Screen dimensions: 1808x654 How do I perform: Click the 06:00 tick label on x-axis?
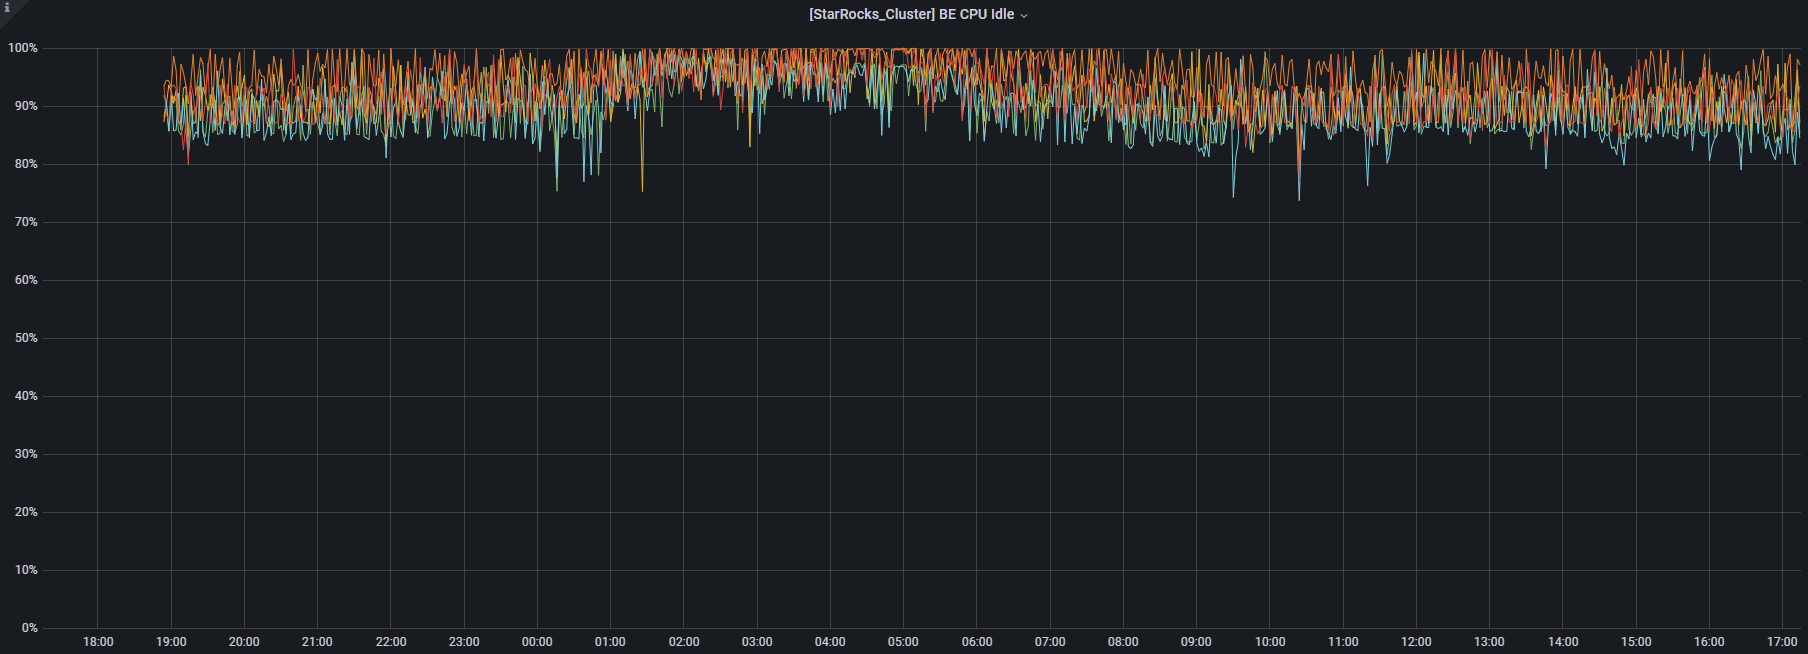point(977,642)
